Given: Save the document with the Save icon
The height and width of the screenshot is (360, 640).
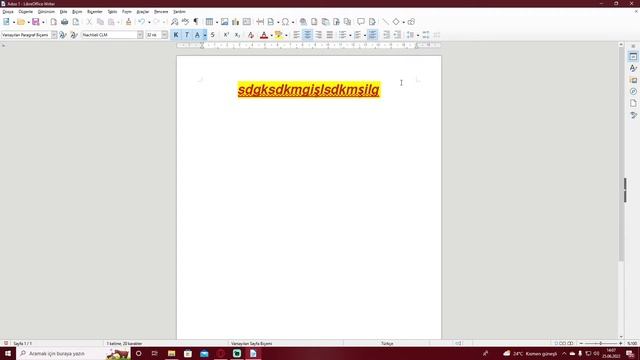Looking at the screenshot, I should [x=36, y=22].
